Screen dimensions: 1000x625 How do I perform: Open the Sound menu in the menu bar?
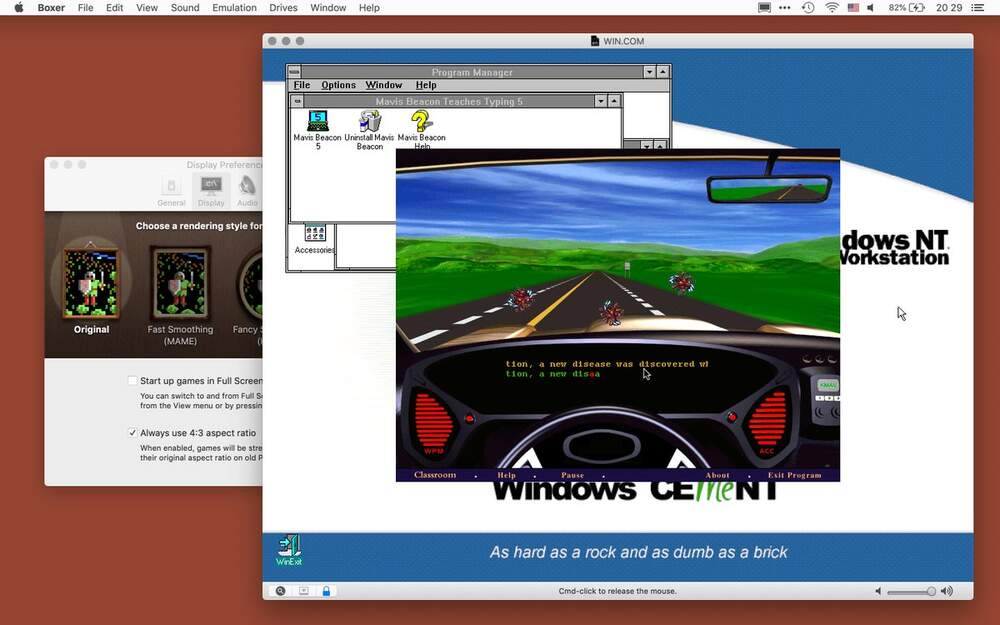[185, 8]
